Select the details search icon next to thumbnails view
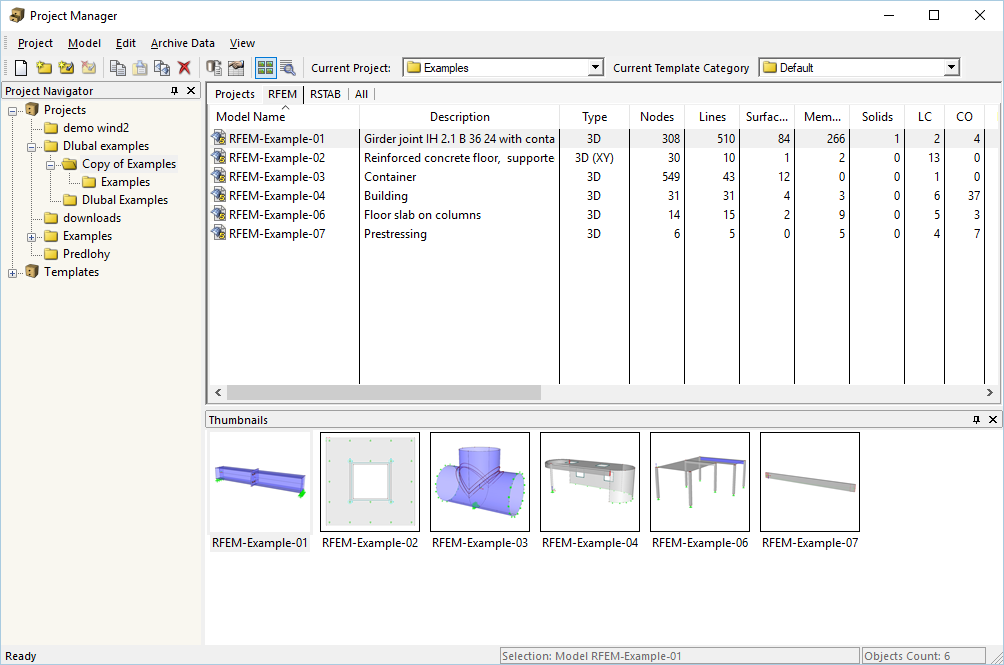This screenshot has height=665, width=1004. (x=286, y=67)
